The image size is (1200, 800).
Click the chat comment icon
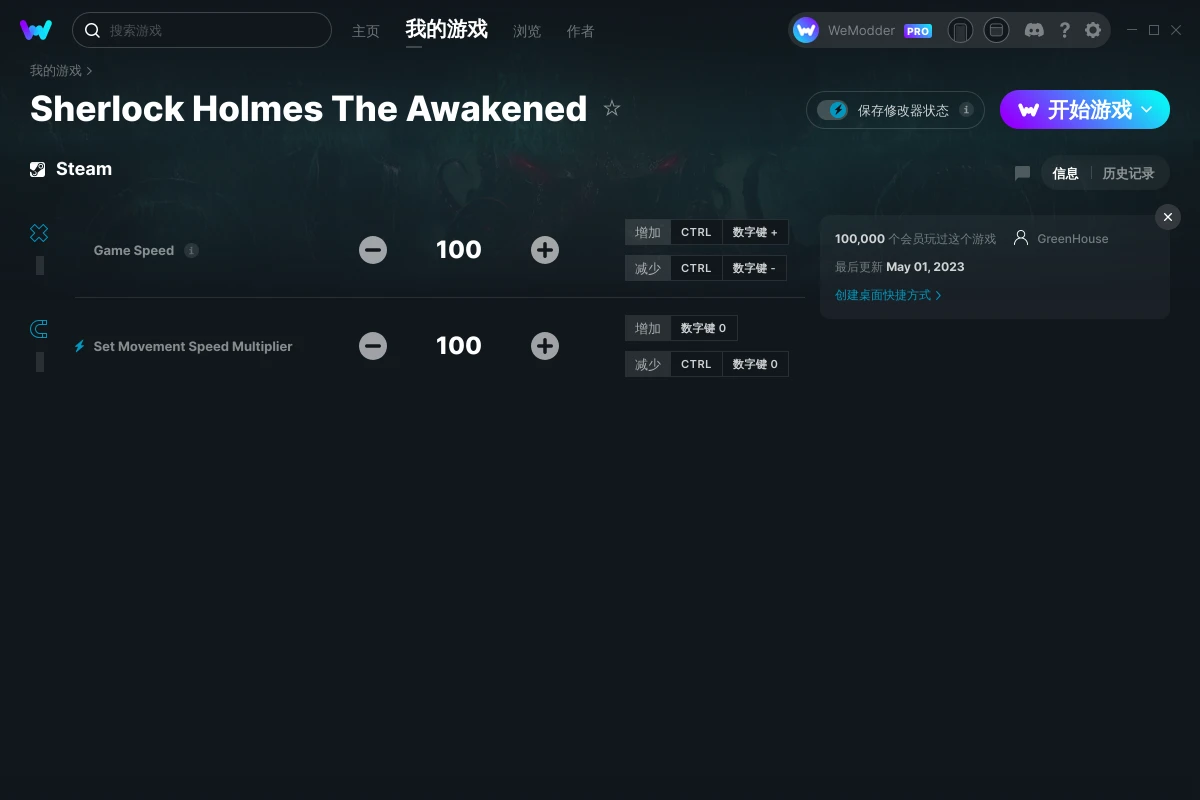pyautogui.click(x=1022, y=173)
